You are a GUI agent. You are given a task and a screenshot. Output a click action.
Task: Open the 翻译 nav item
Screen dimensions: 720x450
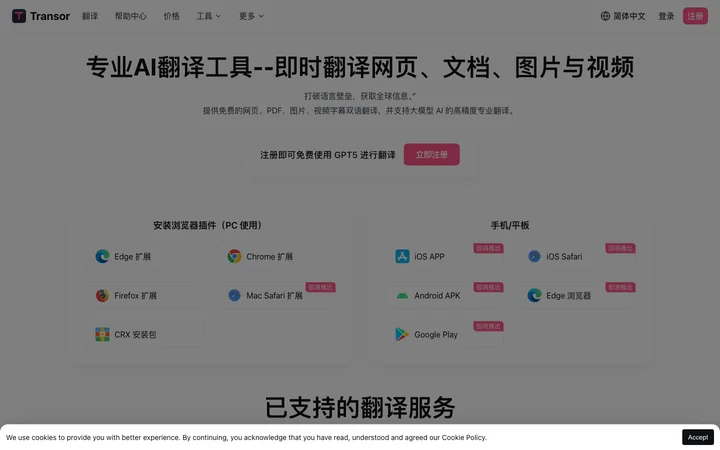[90, 16]
